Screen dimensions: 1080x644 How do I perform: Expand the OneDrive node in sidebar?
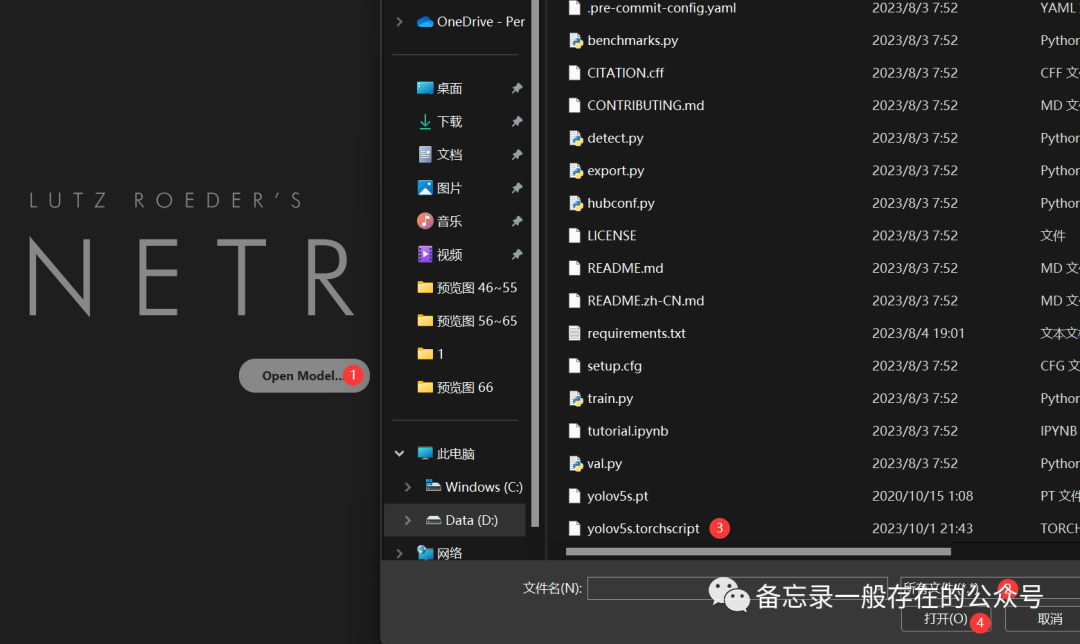point(399,22)
